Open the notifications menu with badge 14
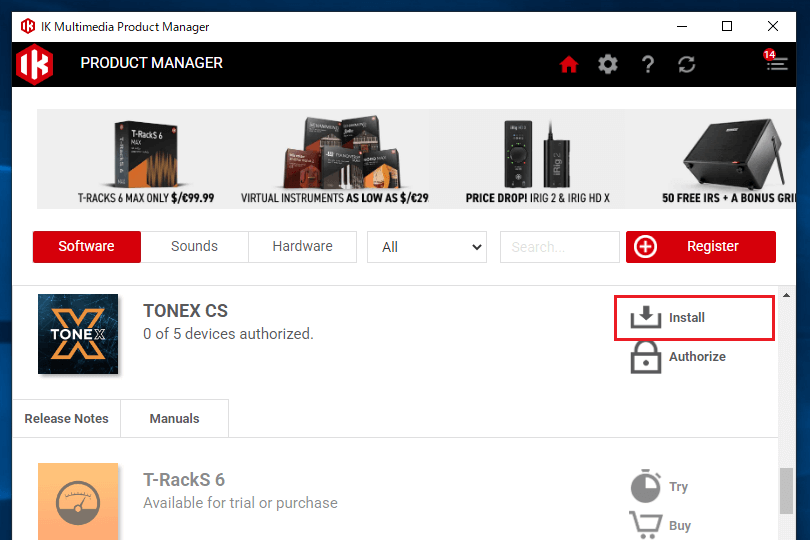This screenshot has height=540, width=810. (776, 62)
